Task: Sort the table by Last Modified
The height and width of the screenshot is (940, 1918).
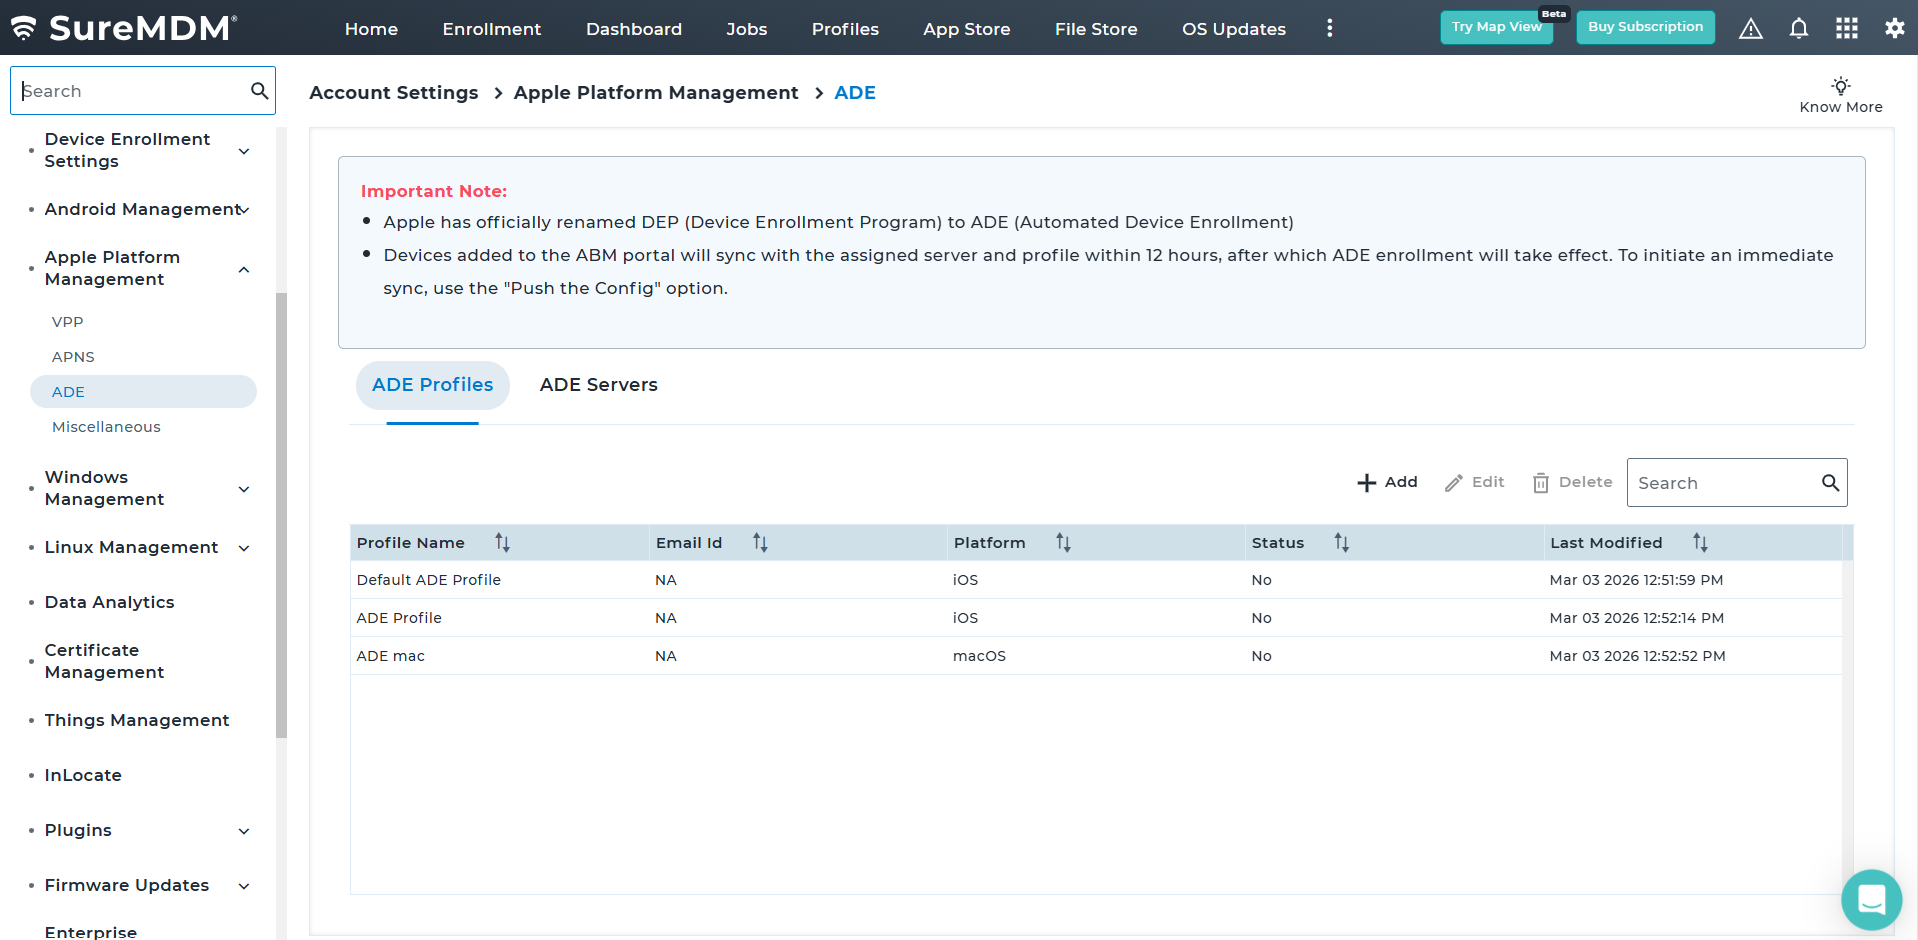Action: (1700, 543)
